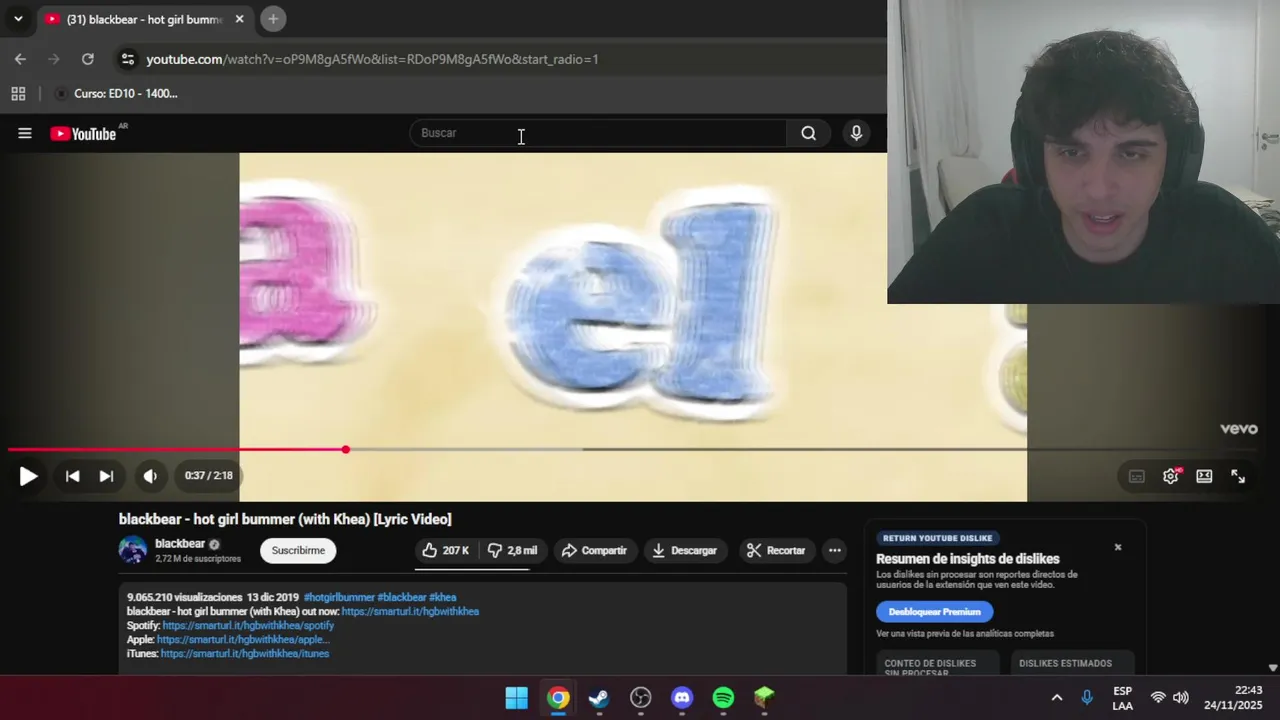Click the video time display 0:37 / 2:18

(x=208, y=476)
